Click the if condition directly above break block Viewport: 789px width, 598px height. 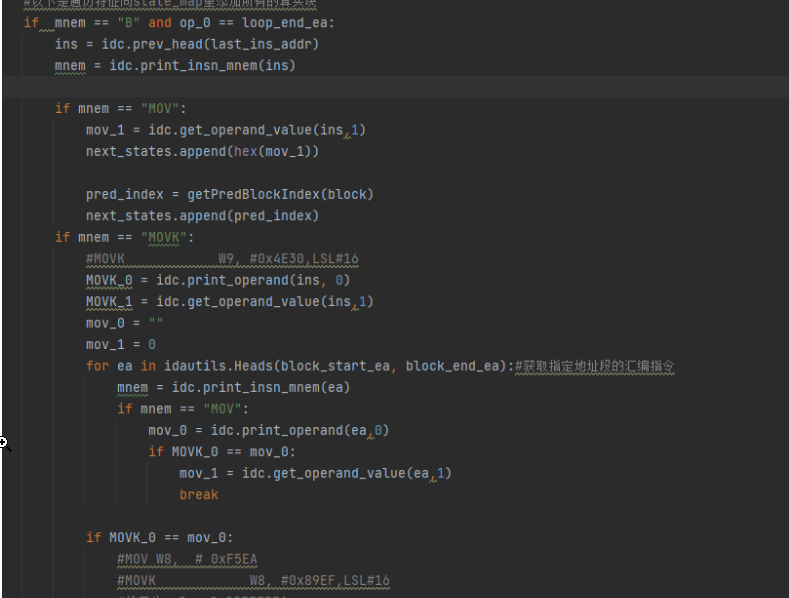pyautogui.click(x=222, y=452)
